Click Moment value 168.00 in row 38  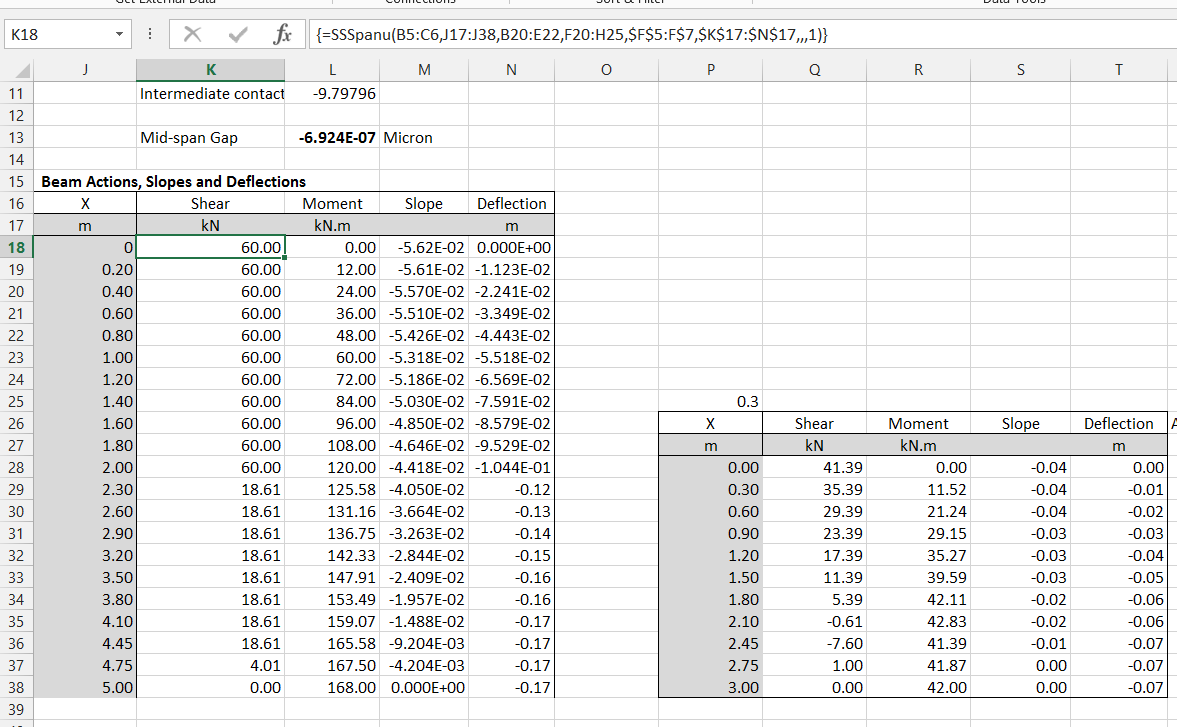[x=352, y=688]
